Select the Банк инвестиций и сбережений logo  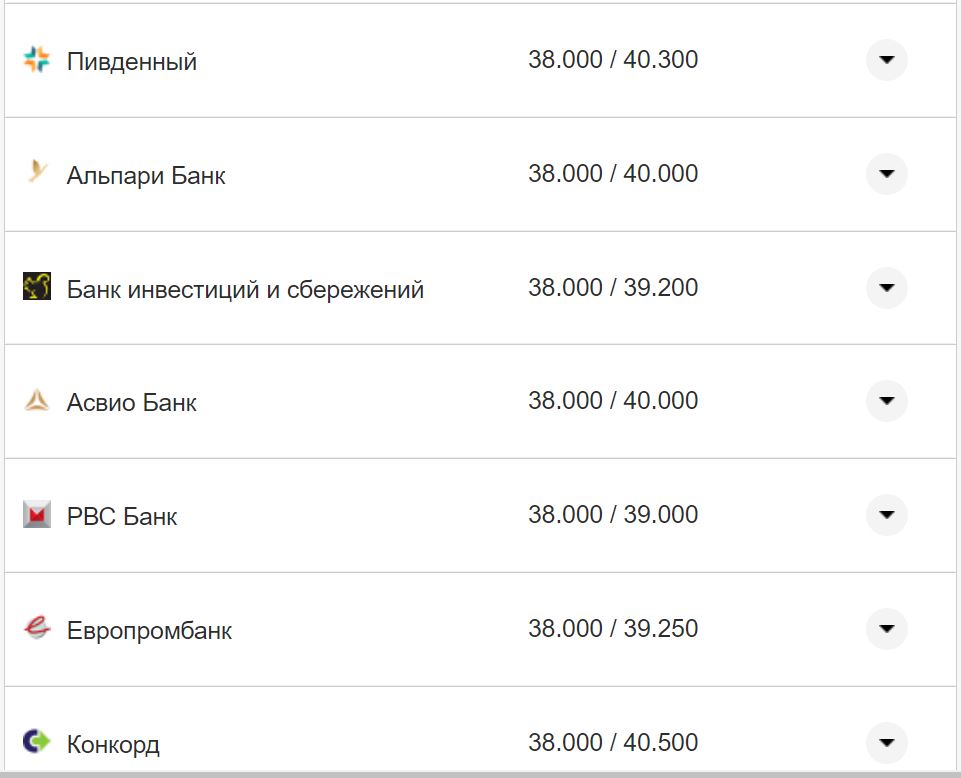(x=37, y=288)
